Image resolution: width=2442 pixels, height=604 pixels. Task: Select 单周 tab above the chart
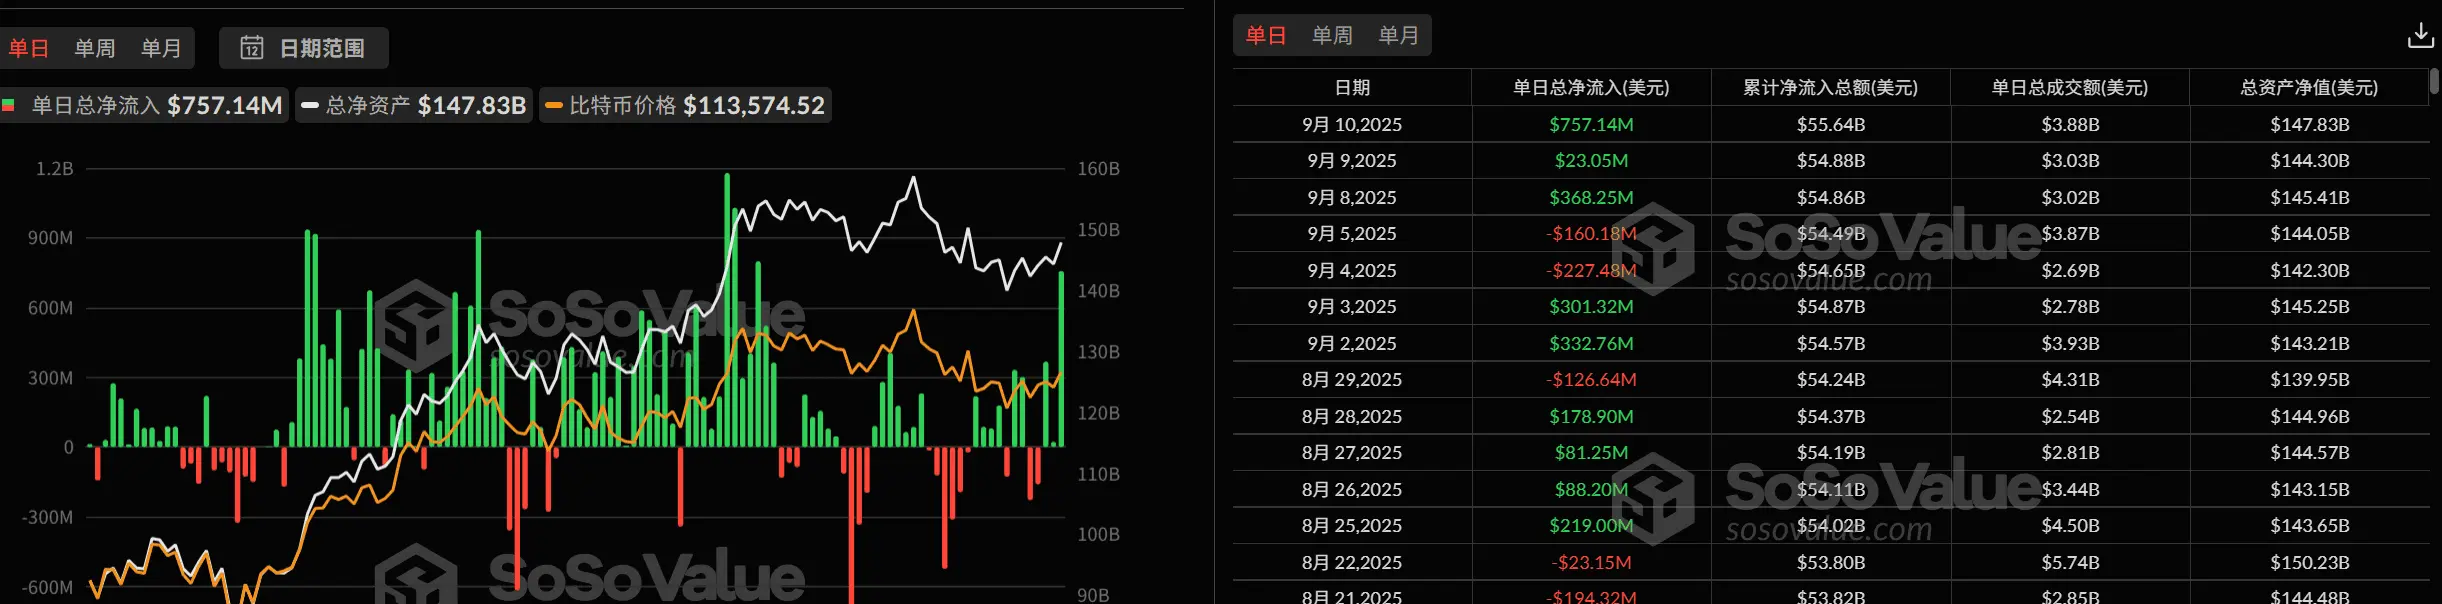95,48
